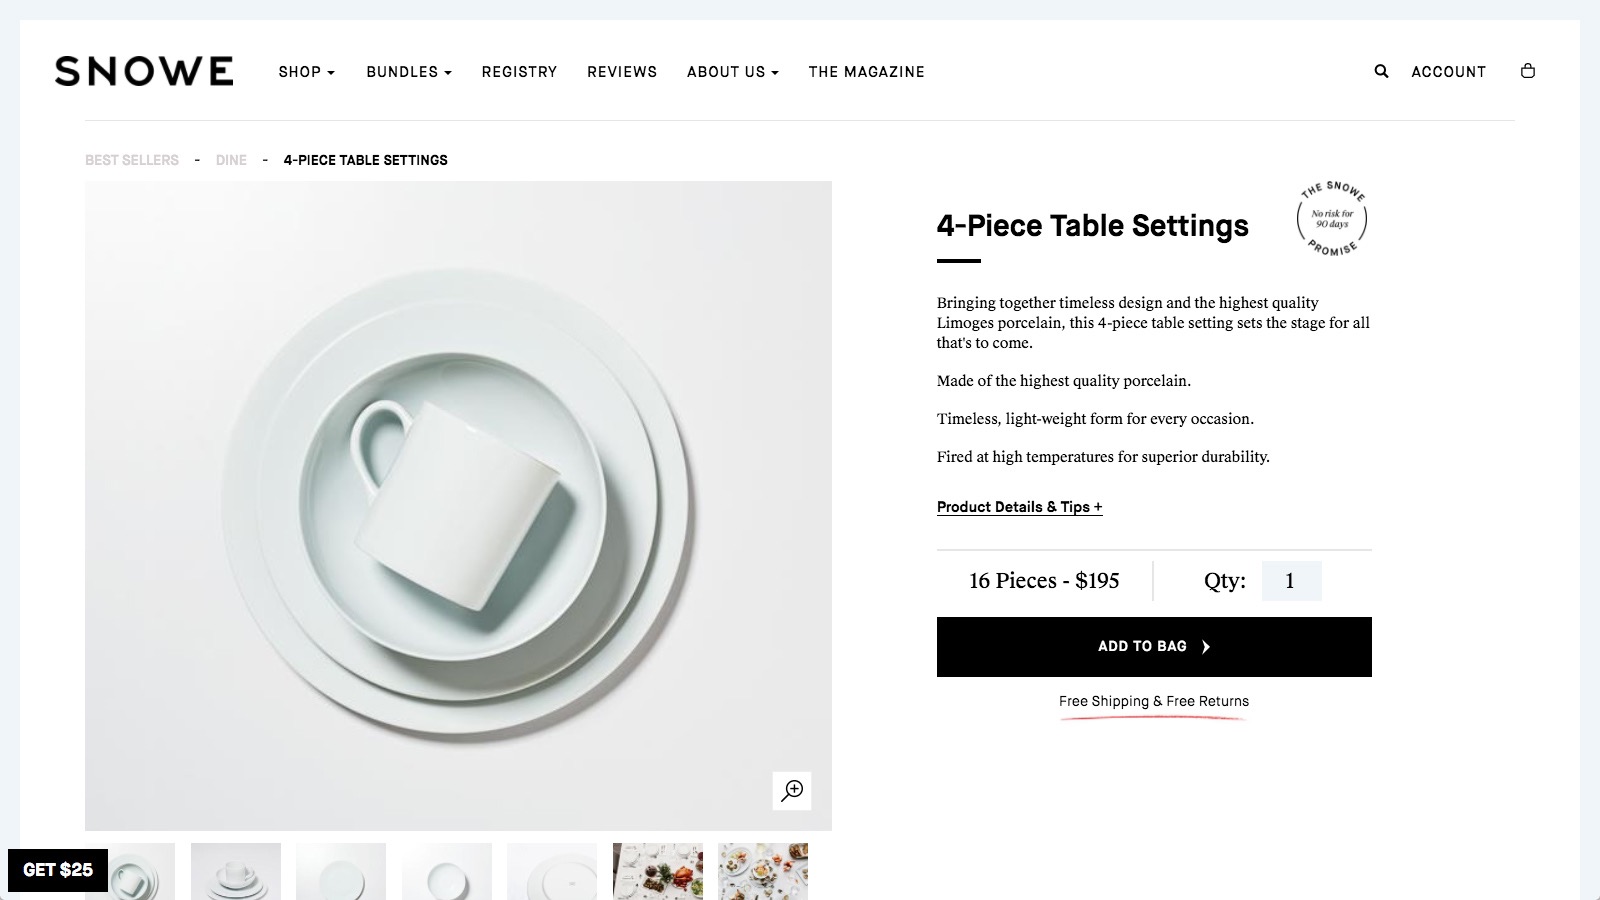Open the Reviews menu item

(x=622, y=72)
